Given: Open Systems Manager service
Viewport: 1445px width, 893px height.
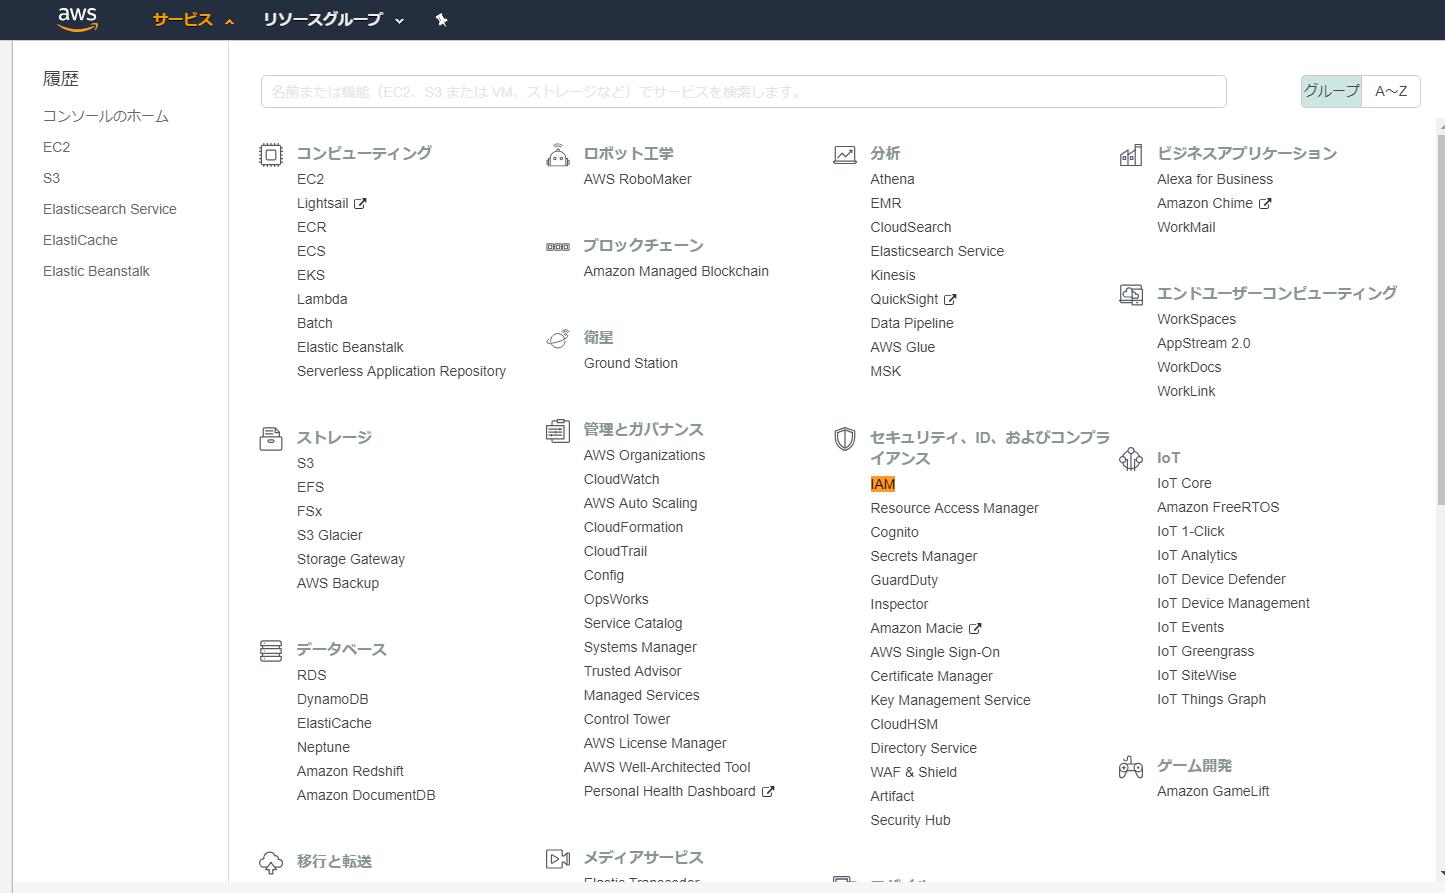Looking at the screenshot, I should tap(640, 647).
